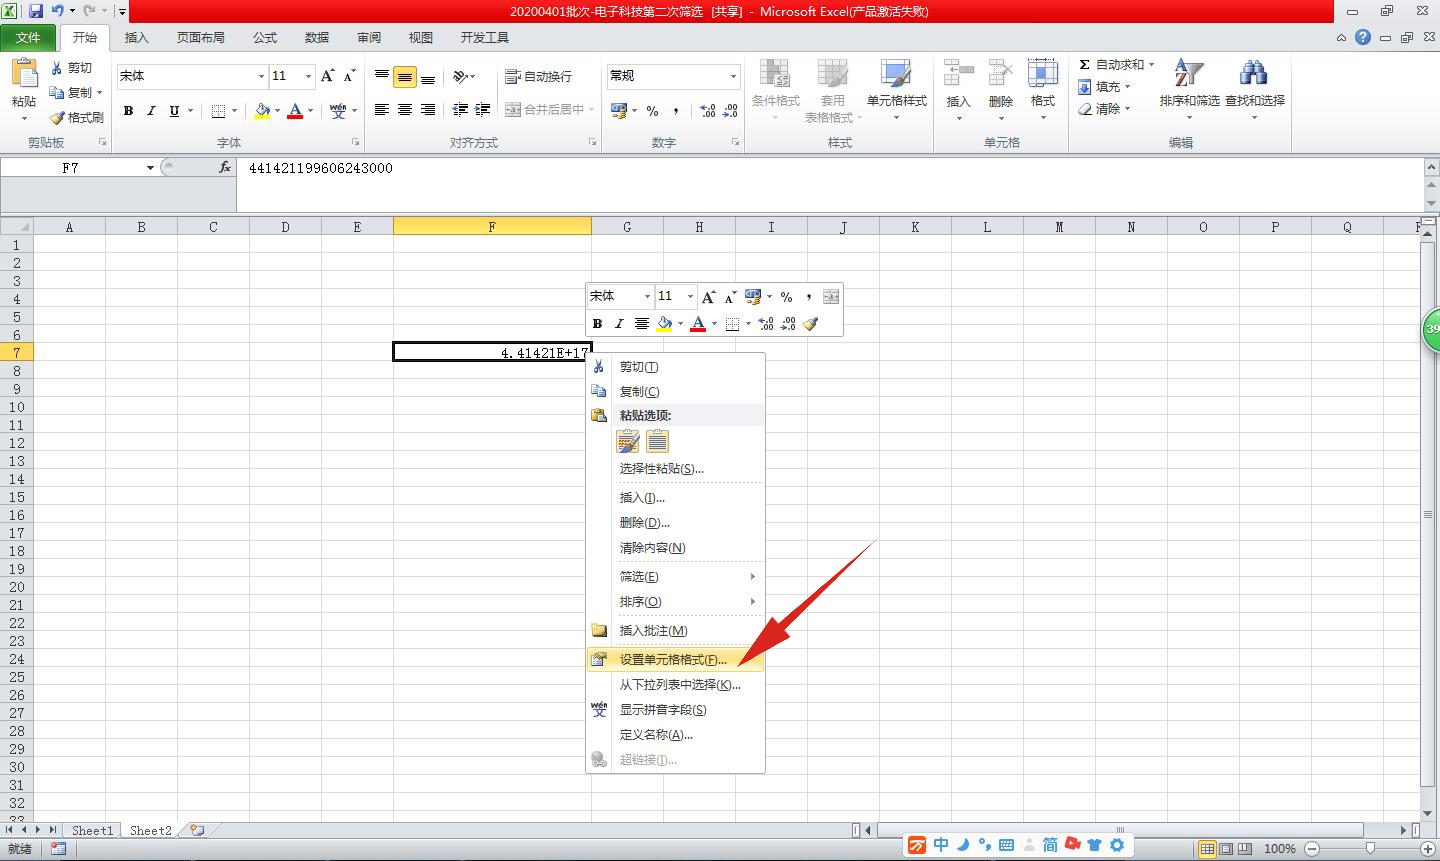This screenshot has width=1440, height=861.
Task: Click the percent style icon in the ribbon
Action: tap(652, 111)
